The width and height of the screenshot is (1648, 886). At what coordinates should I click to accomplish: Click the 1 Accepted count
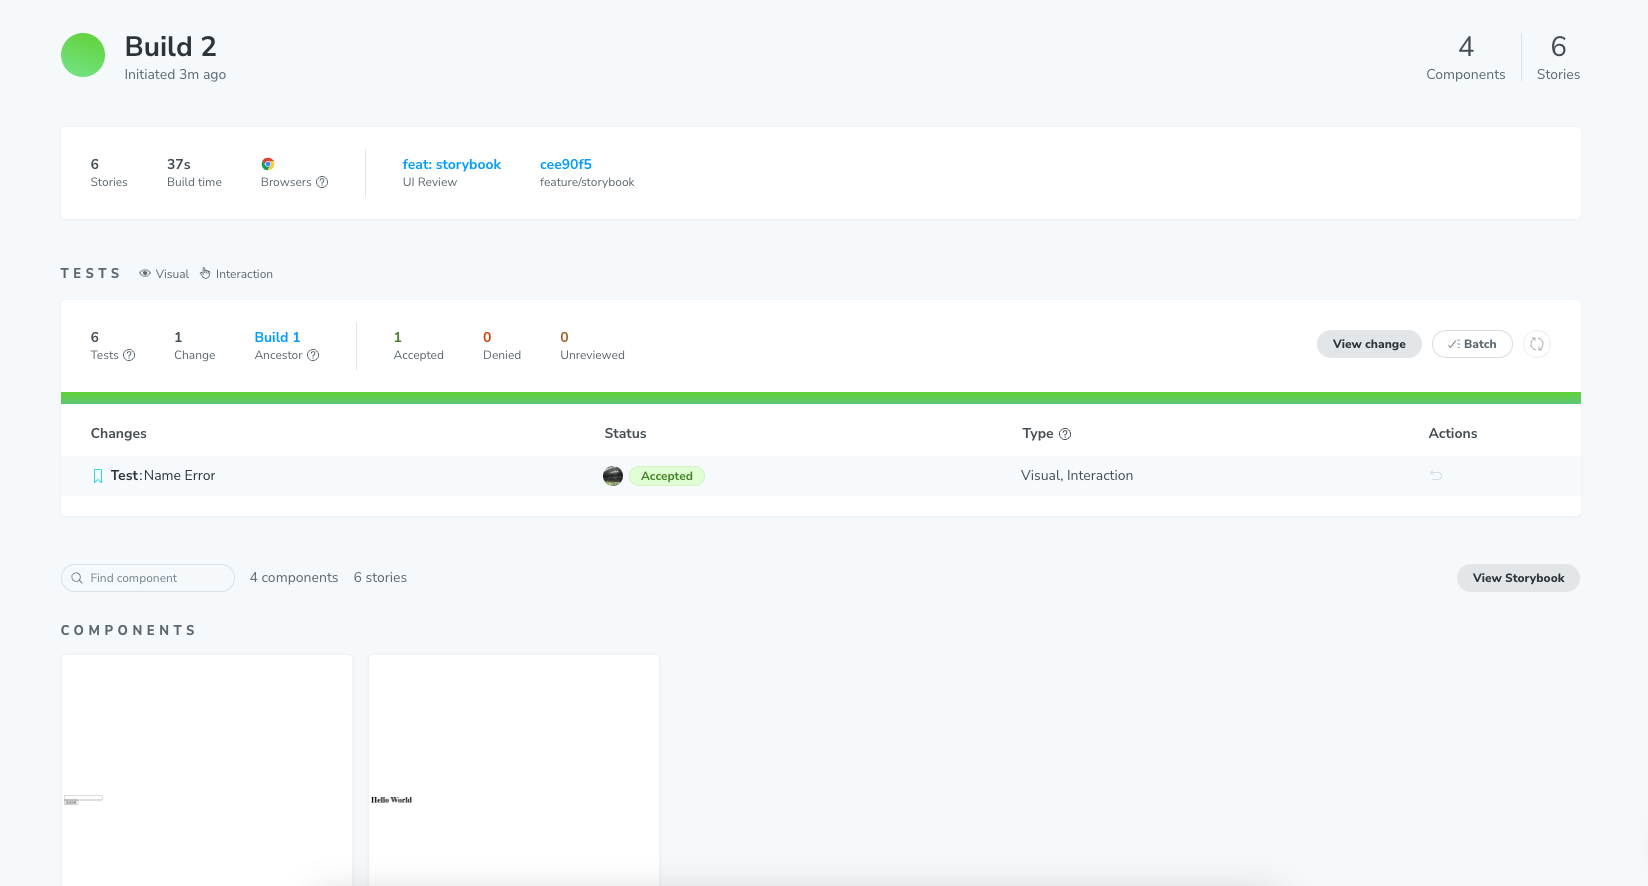(x=418, y=345)
